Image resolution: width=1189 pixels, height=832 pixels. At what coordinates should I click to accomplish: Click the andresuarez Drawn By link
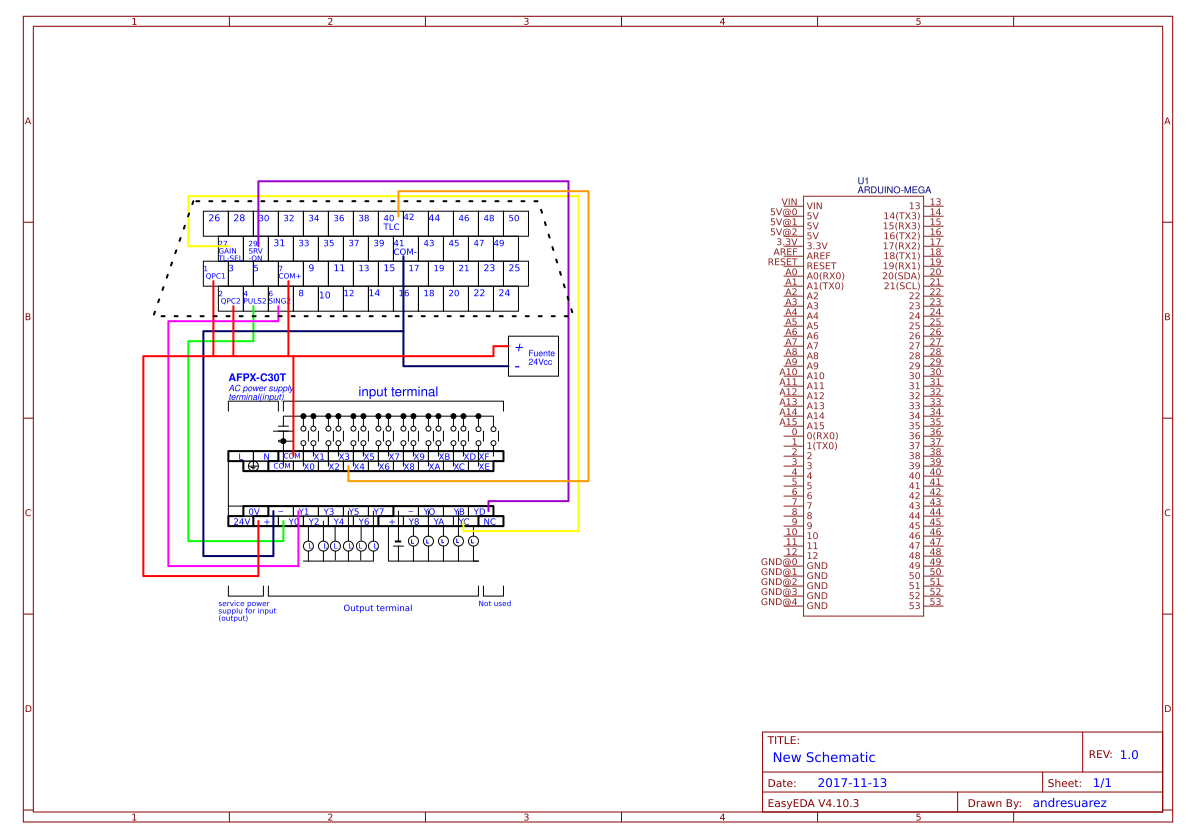(x=1069, y=803)
